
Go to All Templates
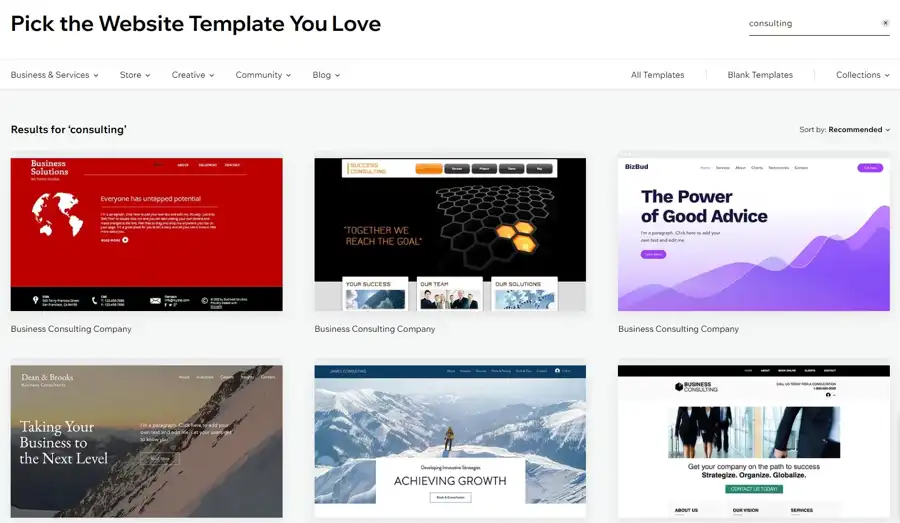657,75
